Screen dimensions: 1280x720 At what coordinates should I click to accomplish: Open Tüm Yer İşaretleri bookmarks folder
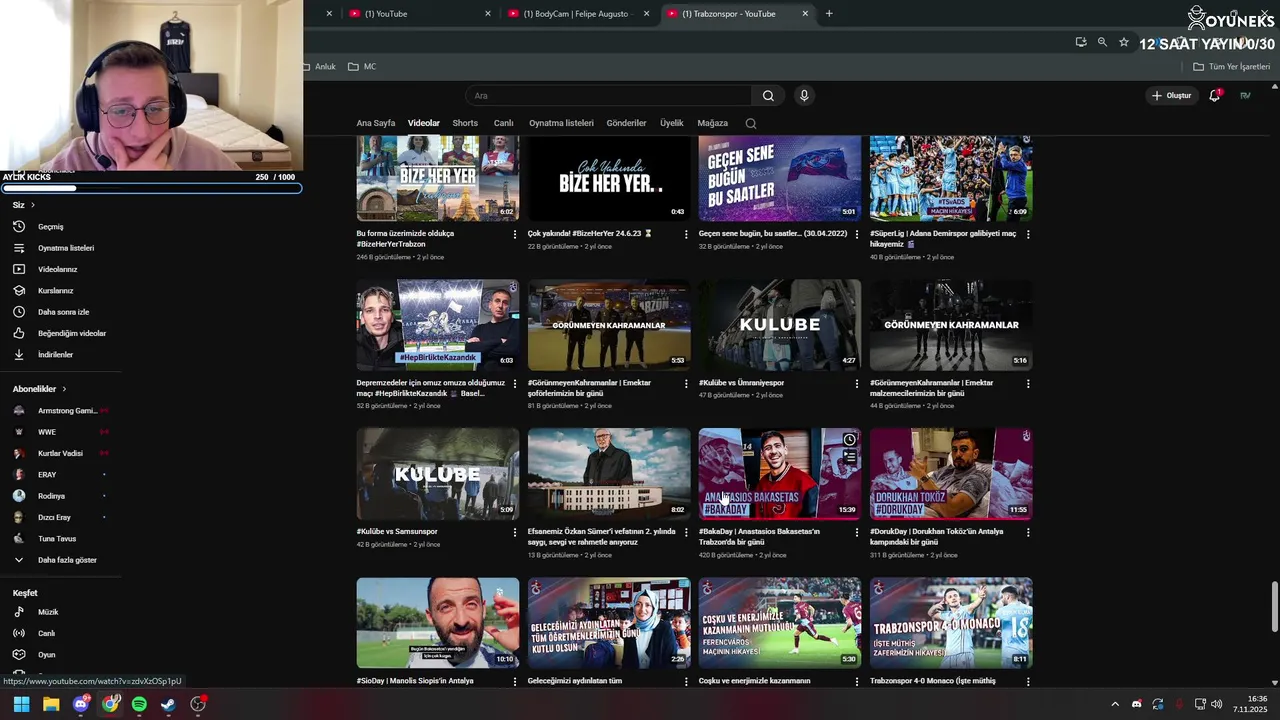click(x=1232, y=67)
